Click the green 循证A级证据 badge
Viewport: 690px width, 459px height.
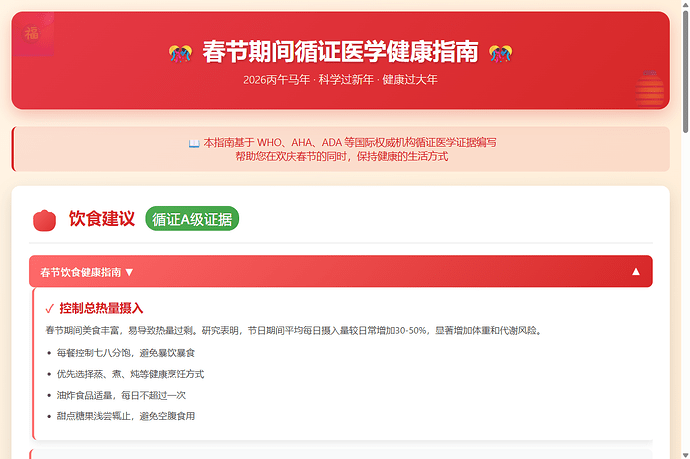193,218
